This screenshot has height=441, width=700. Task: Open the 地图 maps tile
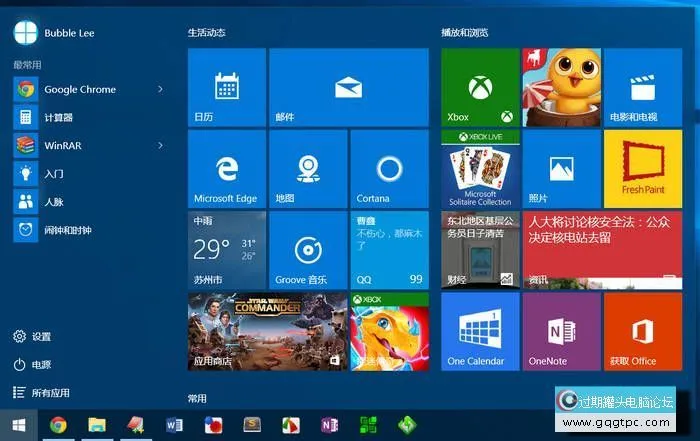pos(307,168)
